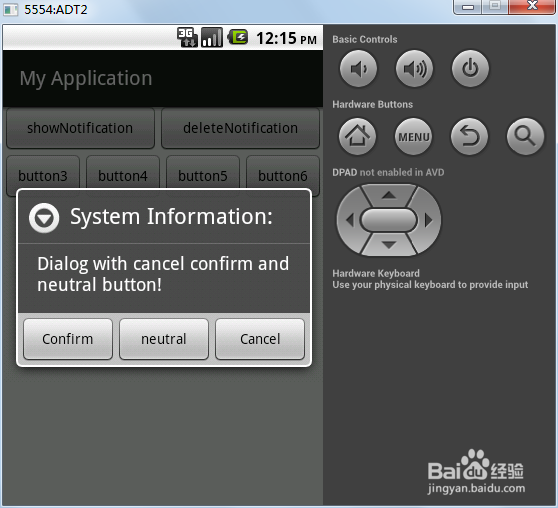Click the DPAD down arrow

click(389, 245)
